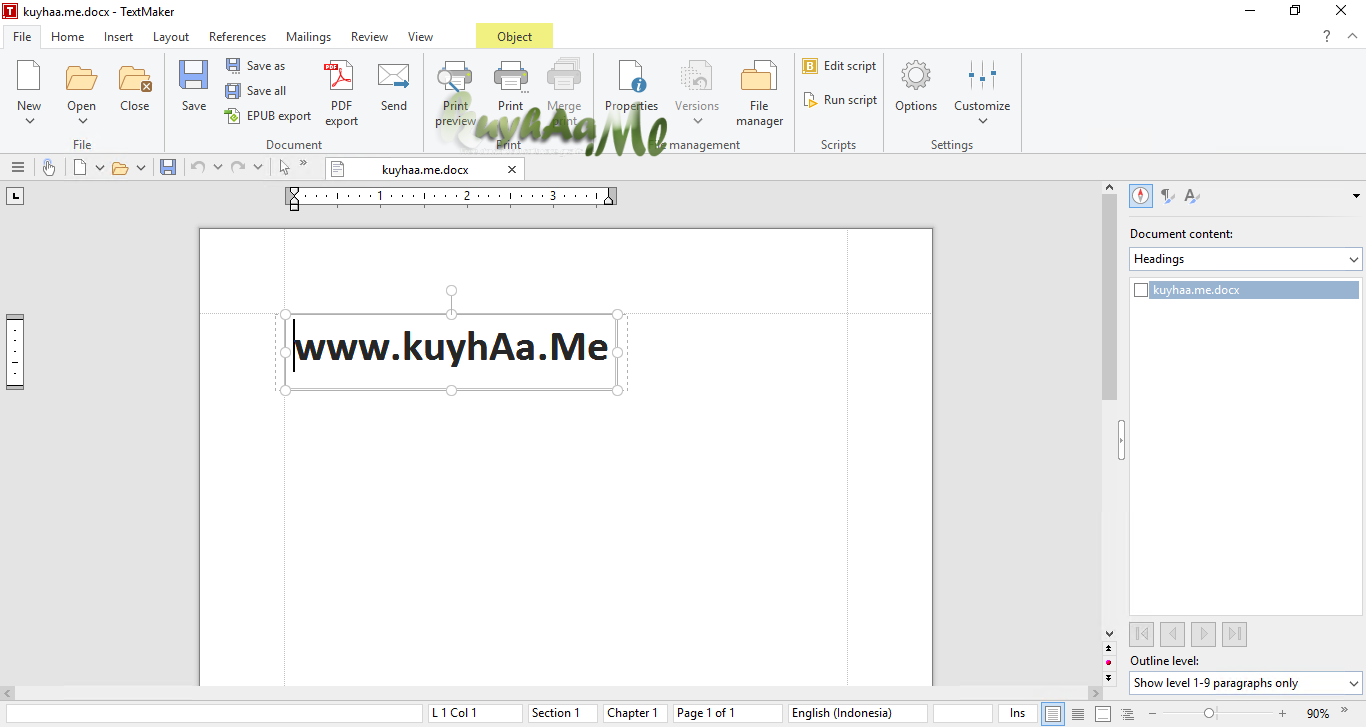
Task: Click the Redo arrow
Action: pyautogui.click(x=238, y=167)
